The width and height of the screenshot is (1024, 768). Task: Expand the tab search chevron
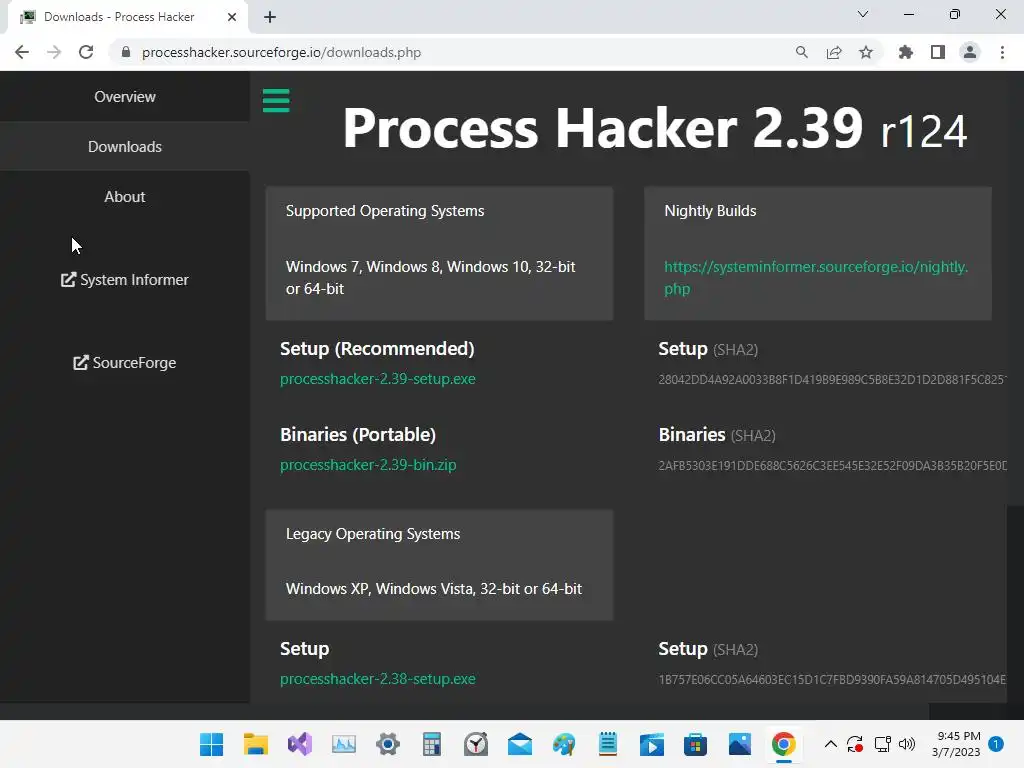863,14
